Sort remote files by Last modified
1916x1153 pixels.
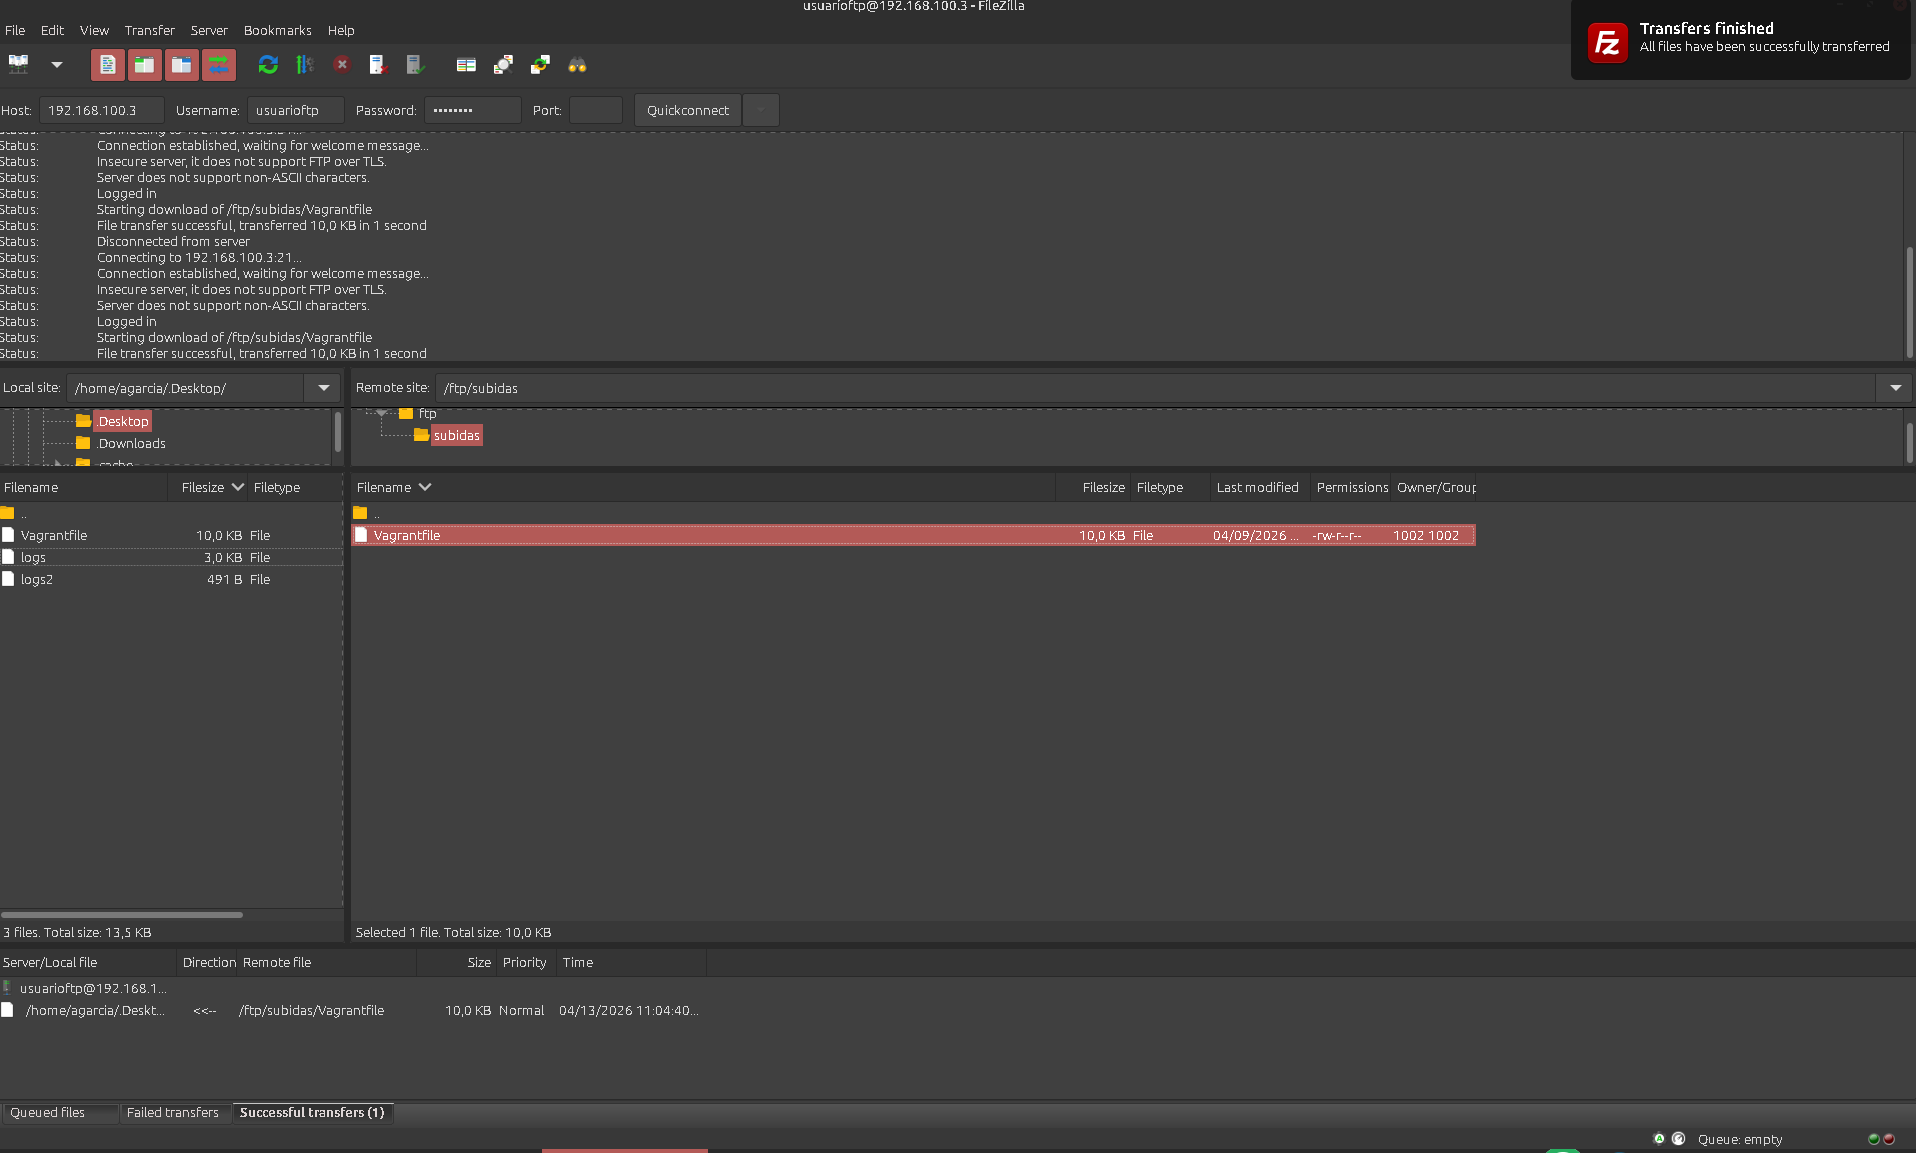(x=1257, y=487)
